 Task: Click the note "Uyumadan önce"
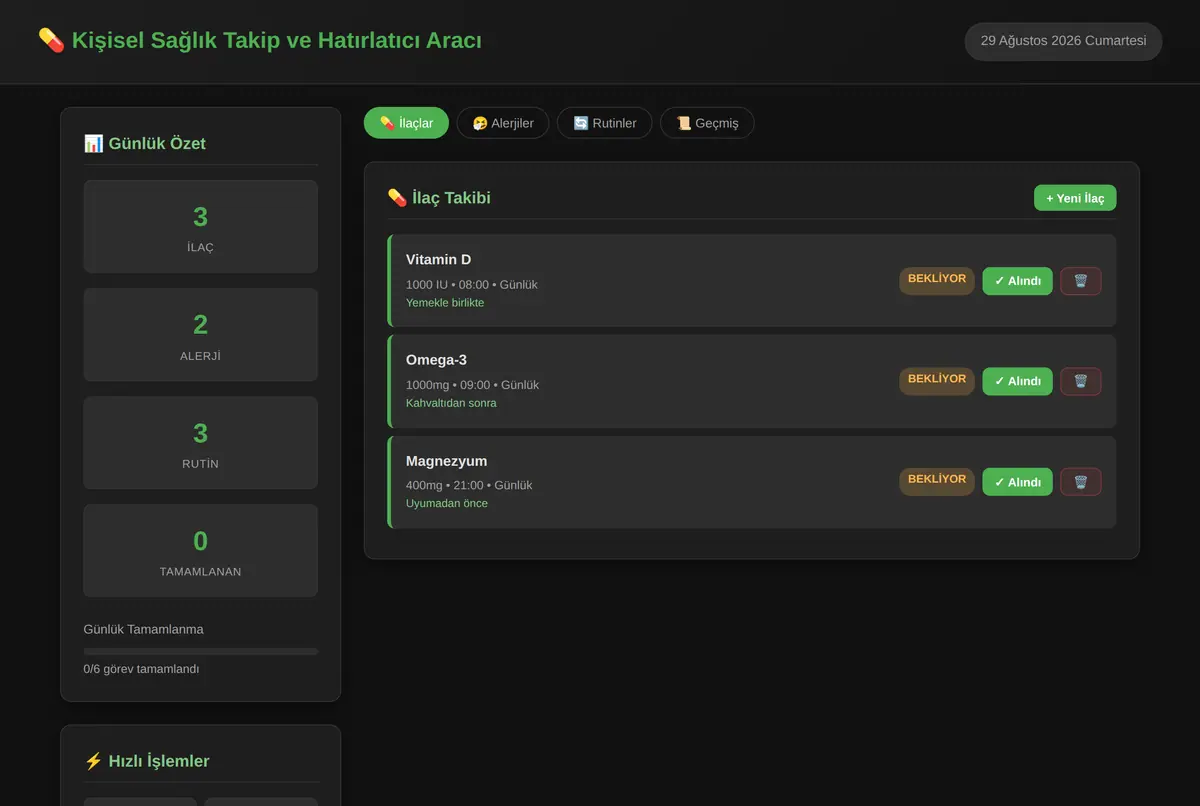(x=447, y=503)
